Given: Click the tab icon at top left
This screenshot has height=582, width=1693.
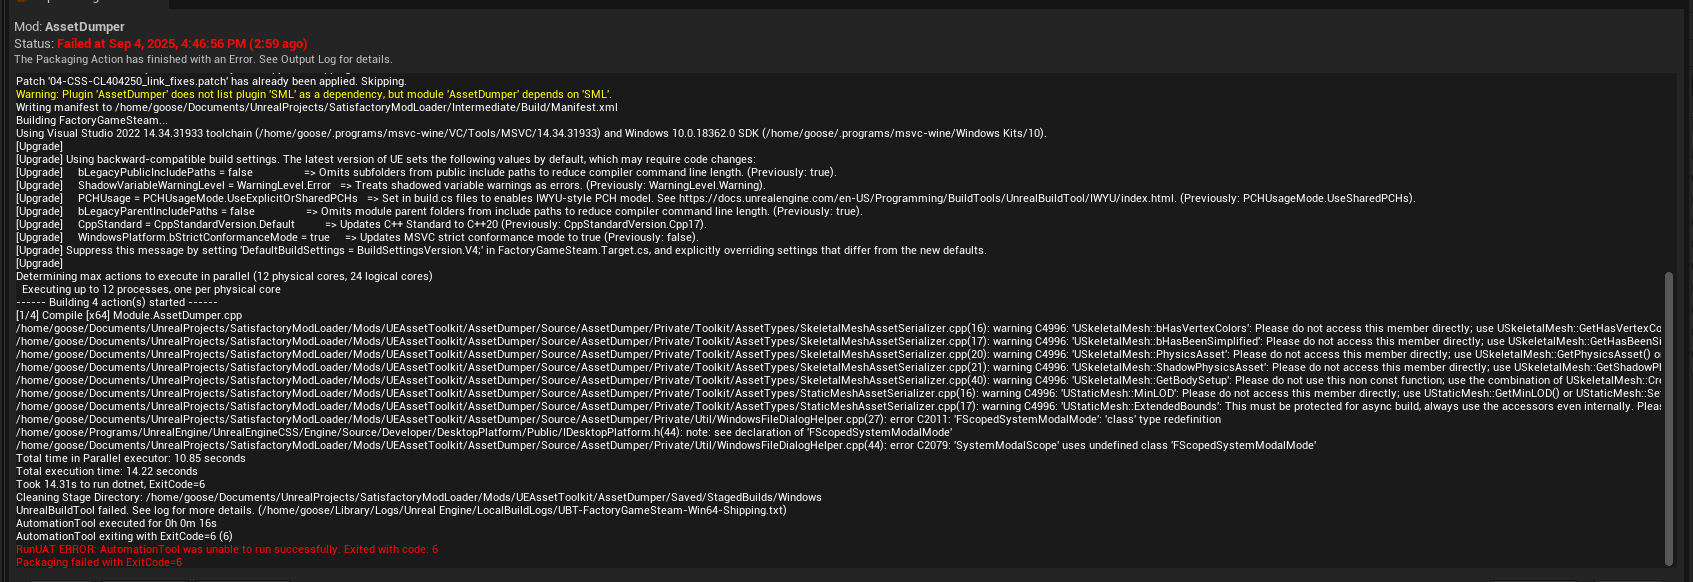Looking at the screenshot, I should [x=20, y=2].
